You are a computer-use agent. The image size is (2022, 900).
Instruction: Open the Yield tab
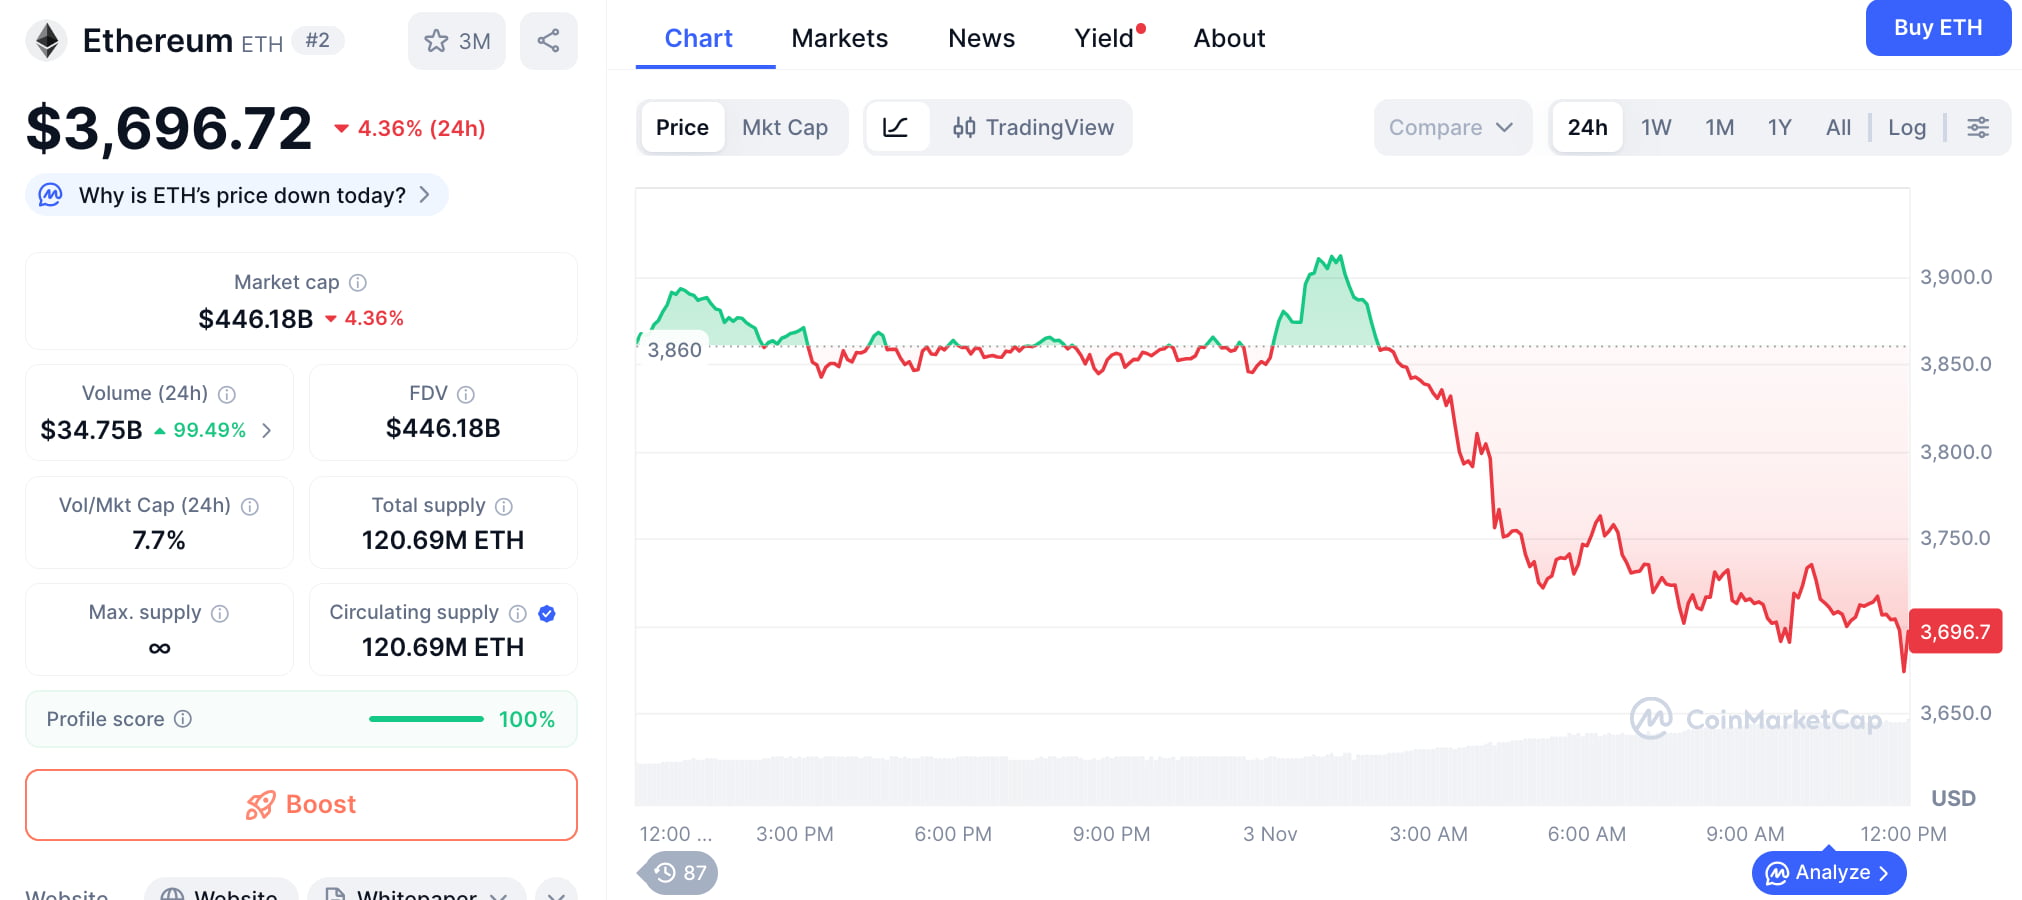pyautogui.click(x=1103, y=38)
